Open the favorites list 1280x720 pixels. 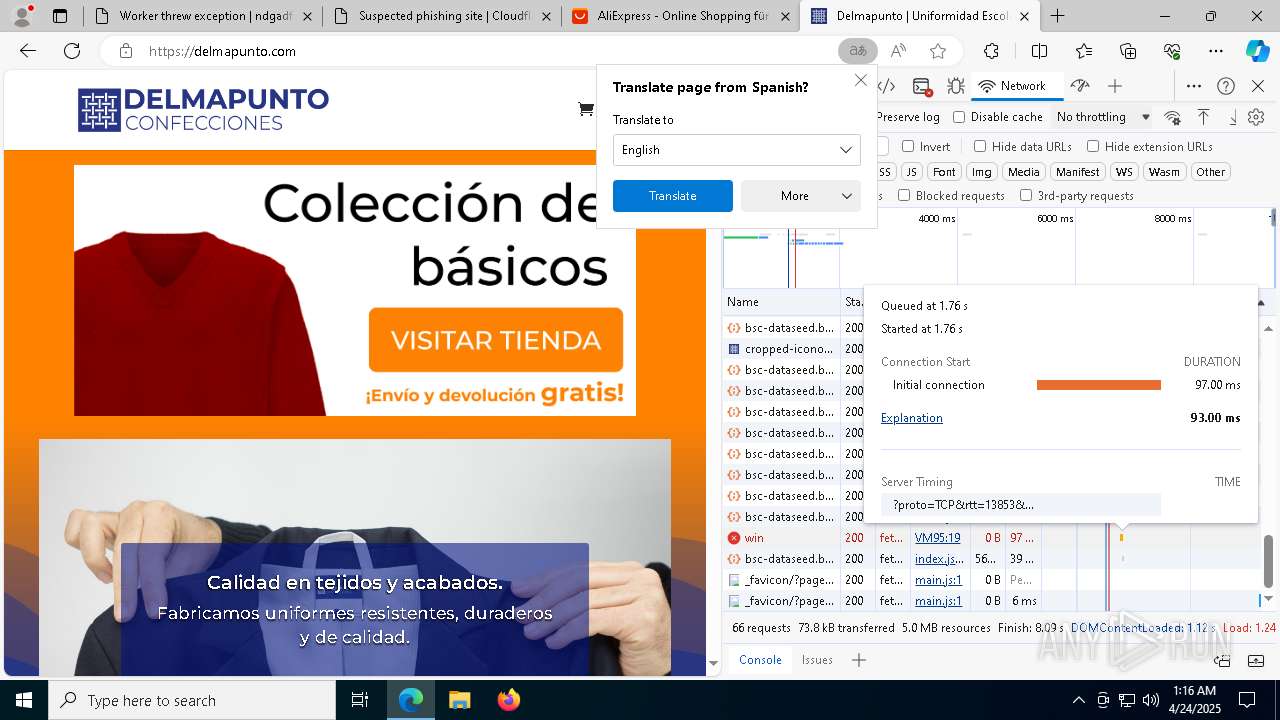(x=1084, y=51)
